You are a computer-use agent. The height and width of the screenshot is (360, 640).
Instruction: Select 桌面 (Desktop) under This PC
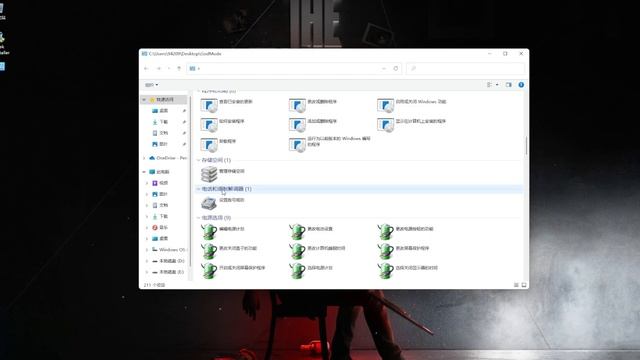tap(160, 238)
